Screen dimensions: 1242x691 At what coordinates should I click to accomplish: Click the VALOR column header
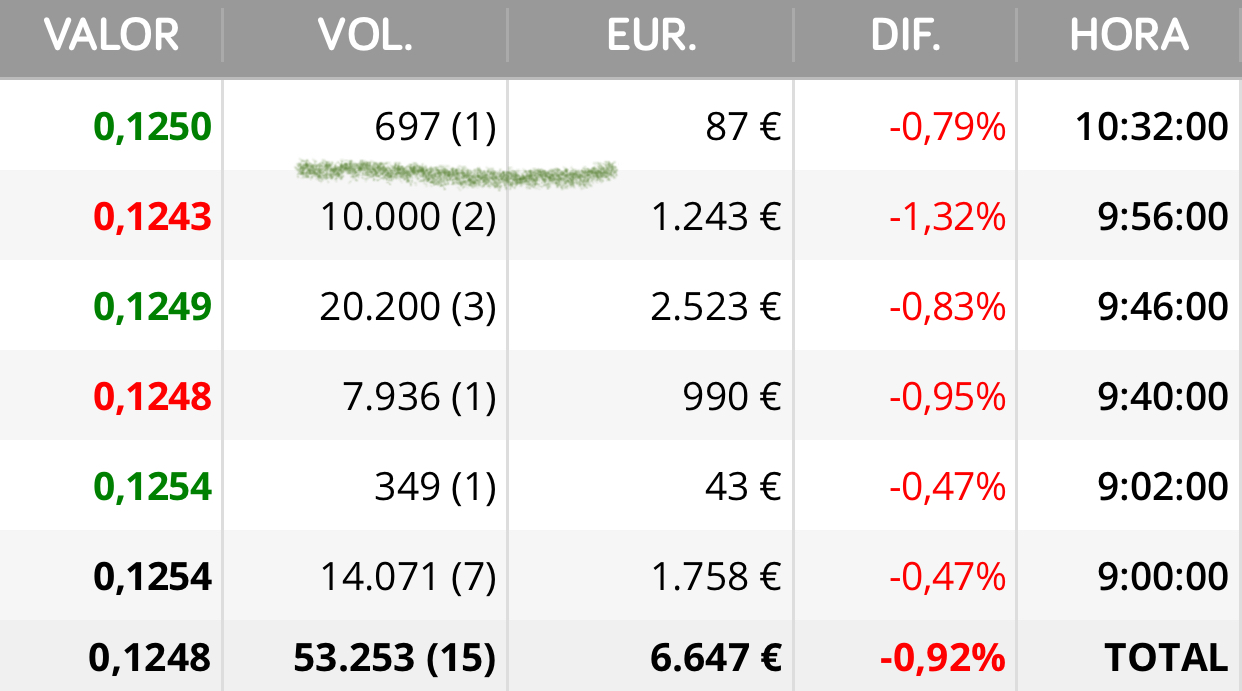click(x=111, y=36)
